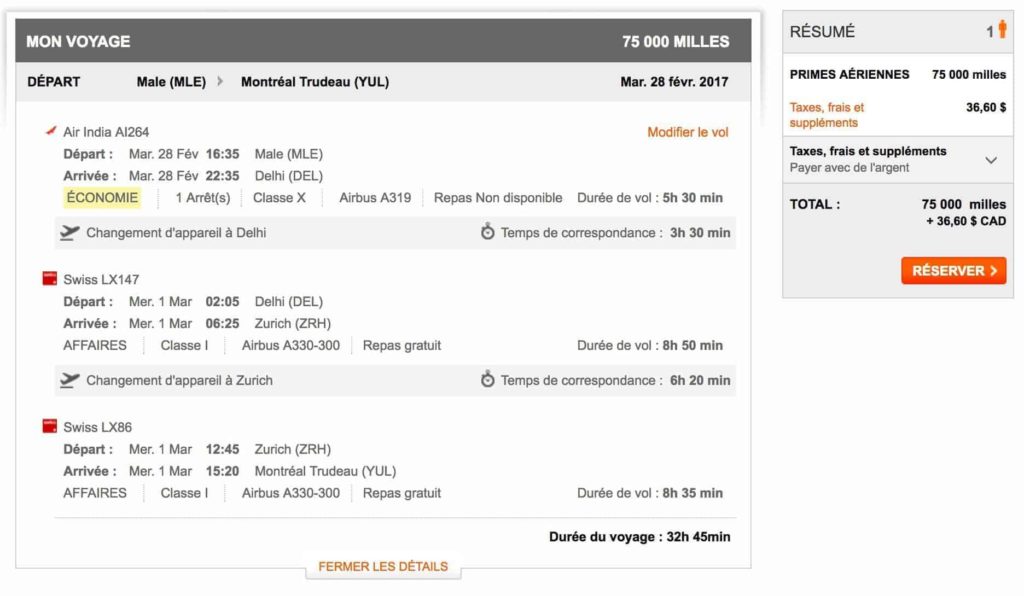Collapse details with Fermer les détails

pyautogui.click(x=383, y=567)
